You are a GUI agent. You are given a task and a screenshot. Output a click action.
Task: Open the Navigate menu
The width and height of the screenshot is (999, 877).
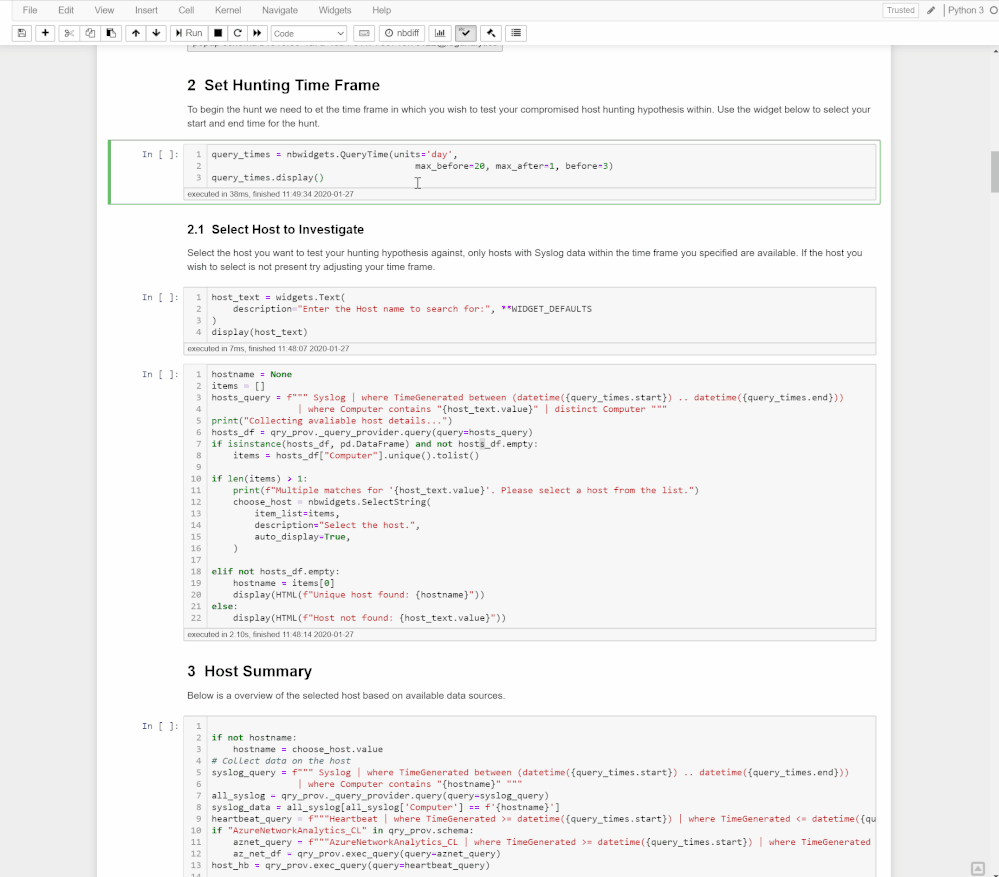(280, 10)
